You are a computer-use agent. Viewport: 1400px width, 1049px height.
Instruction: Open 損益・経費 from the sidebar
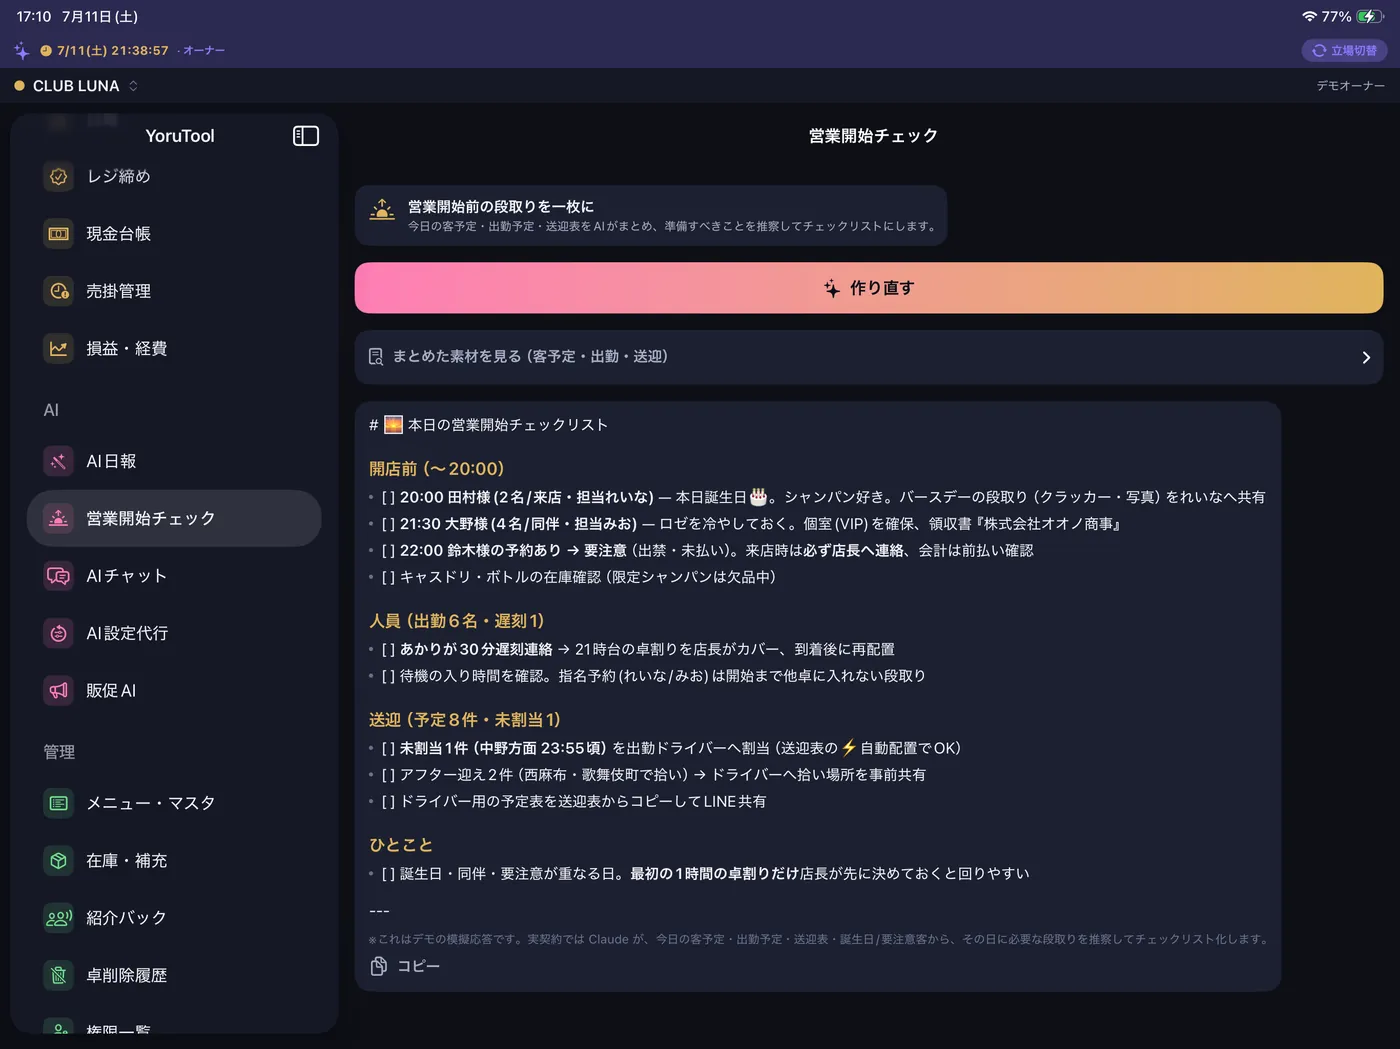[174, 349]
